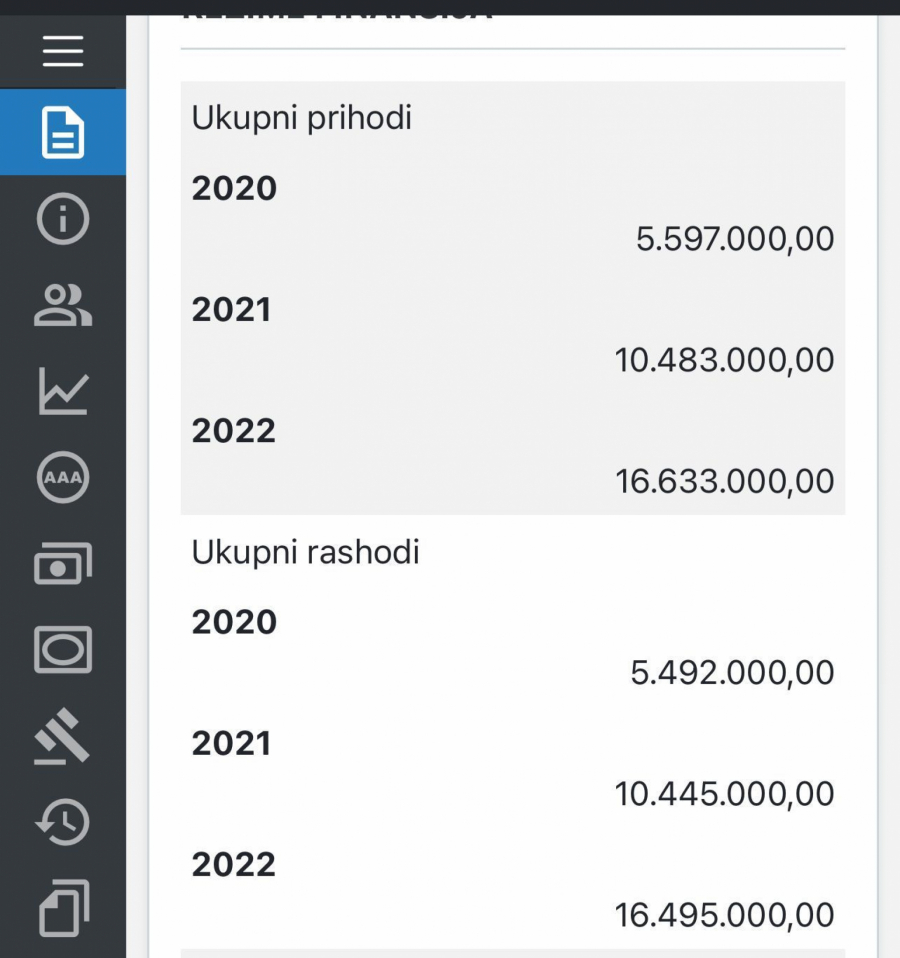Open the info section icon

[63, 219]
